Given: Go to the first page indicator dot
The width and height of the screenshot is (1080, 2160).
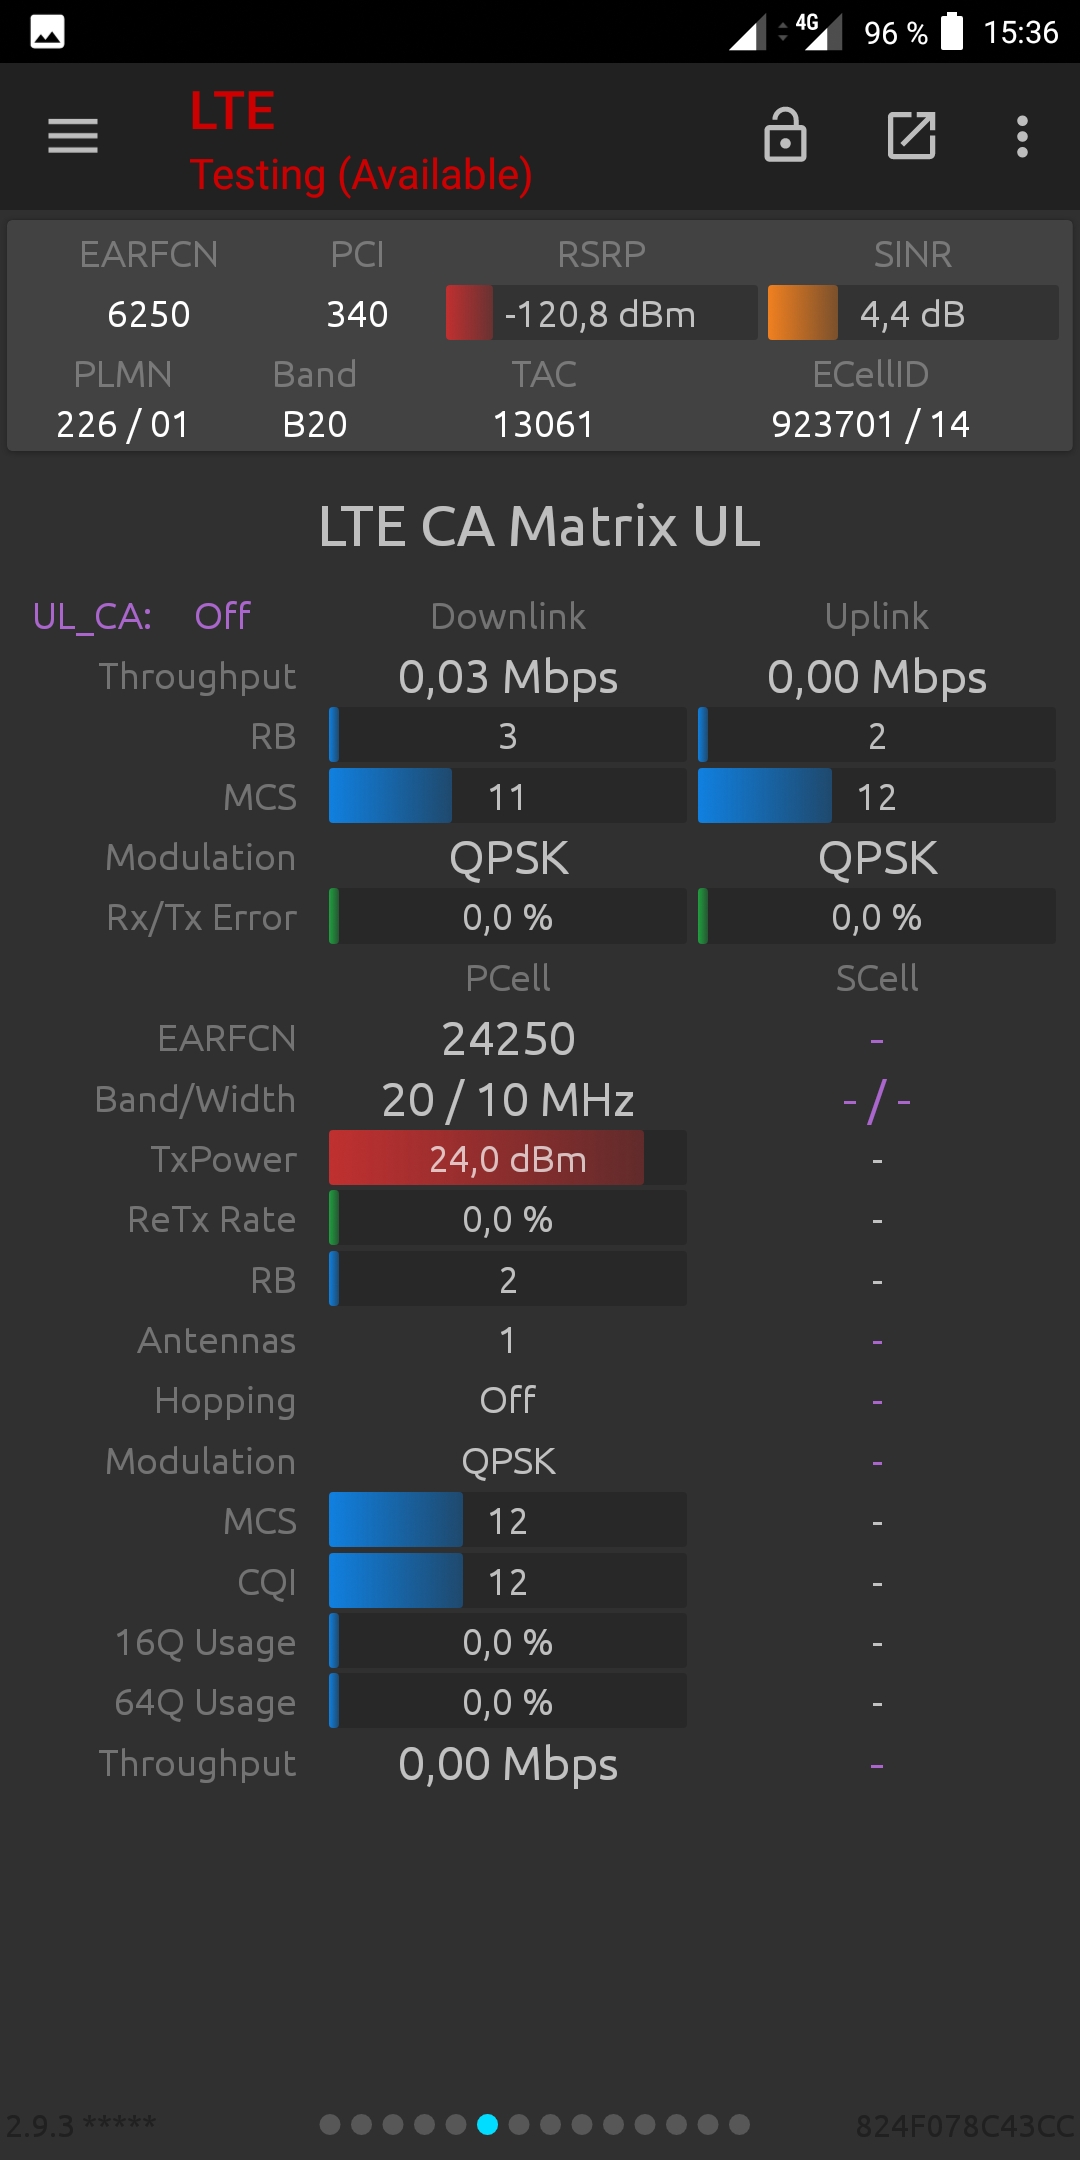Looking at the screenshot, I should pos(330,2124).
